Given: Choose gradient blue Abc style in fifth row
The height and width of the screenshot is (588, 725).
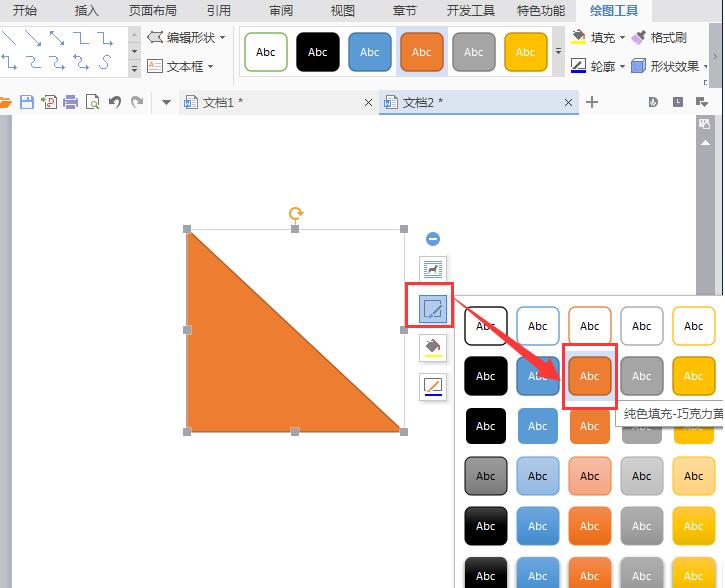Looking at the screenshot, I should [x=538, y=526].
